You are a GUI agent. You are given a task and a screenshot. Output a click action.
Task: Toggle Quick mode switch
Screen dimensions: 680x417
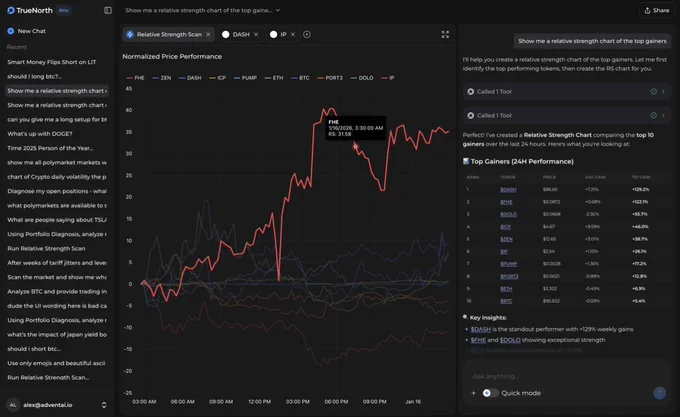tap(490, 393)
